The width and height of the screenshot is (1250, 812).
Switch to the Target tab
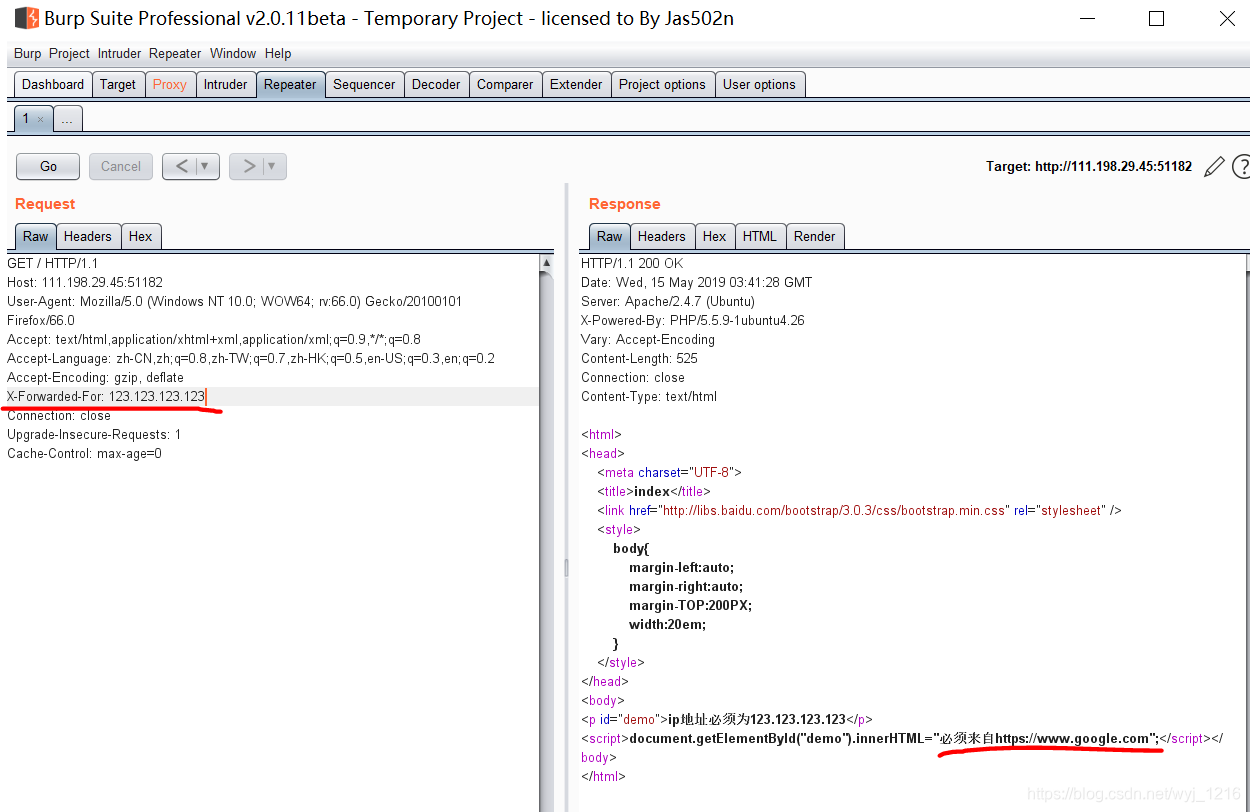pyautogui.click(x=118, y=85)
